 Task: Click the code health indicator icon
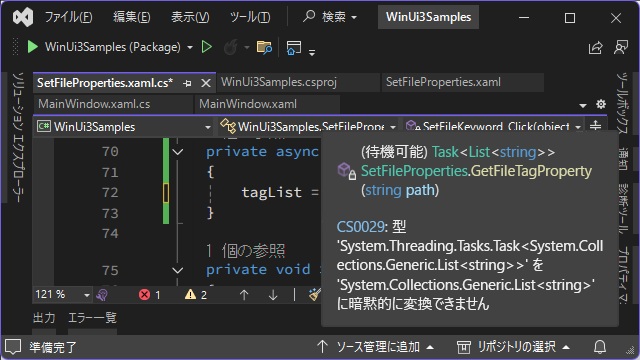(x=102, y=295)
